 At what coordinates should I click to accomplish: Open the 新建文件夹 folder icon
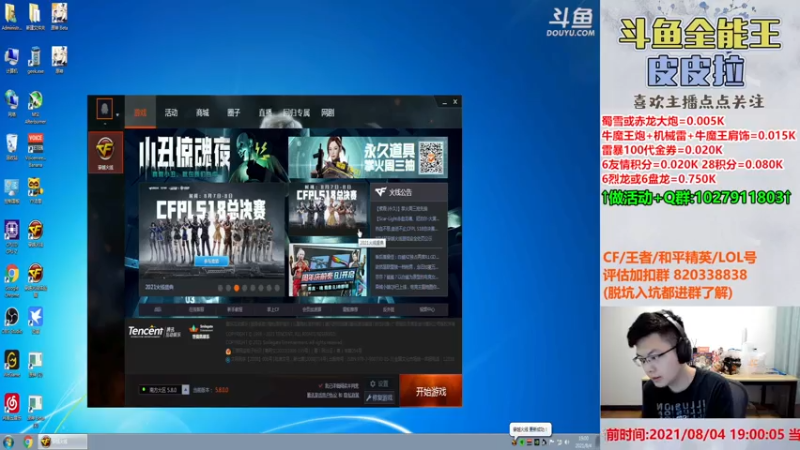[x=35, y=16]
